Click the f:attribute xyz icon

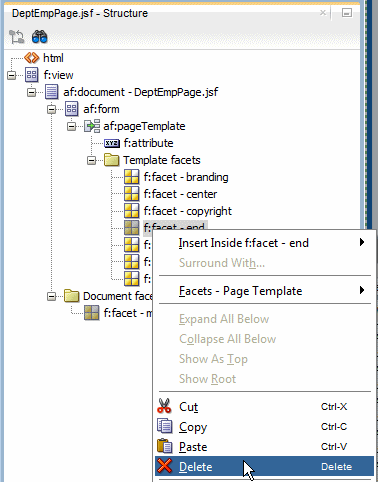tap(112, 143)
